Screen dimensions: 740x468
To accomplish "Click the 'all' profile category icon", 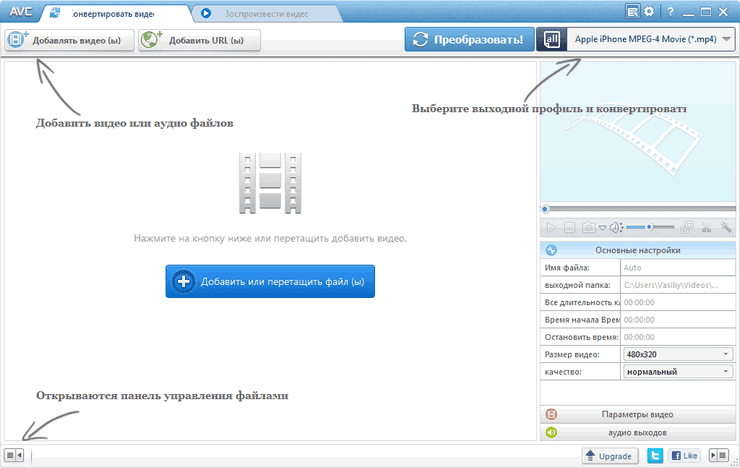I will click(x=552, y=40).
